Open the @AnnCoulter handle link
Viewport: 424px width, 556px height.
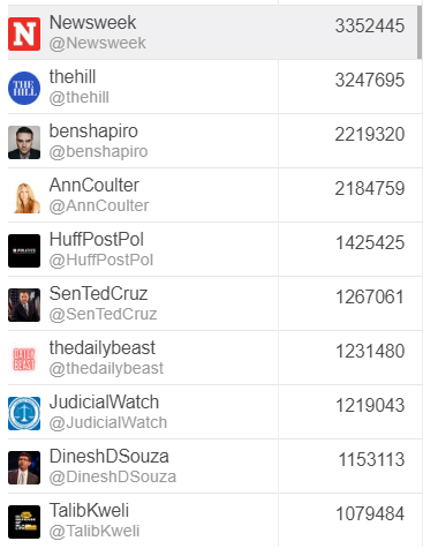(99, 206)
